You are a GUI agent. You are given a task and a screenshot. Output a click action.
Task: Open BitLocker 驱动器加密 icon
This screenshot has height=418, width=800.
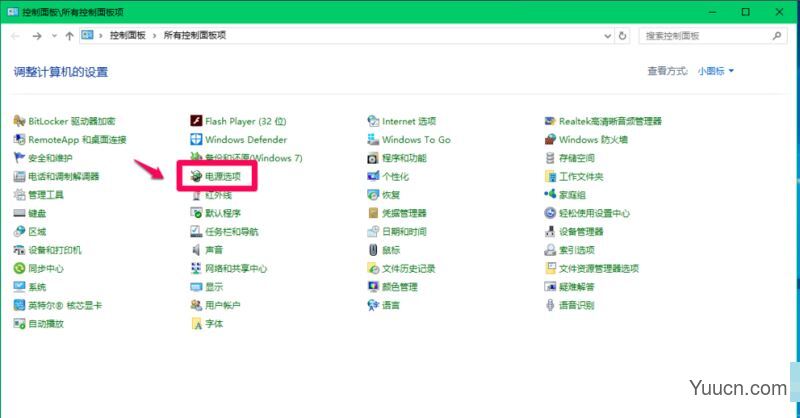(19, 121)
